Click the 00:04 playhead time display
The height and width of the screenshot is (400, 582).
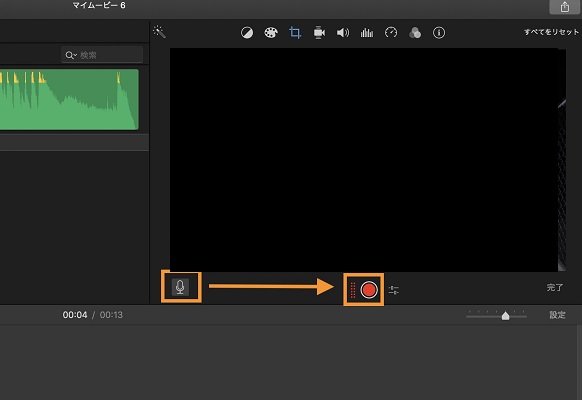click(x=75, y=315)
